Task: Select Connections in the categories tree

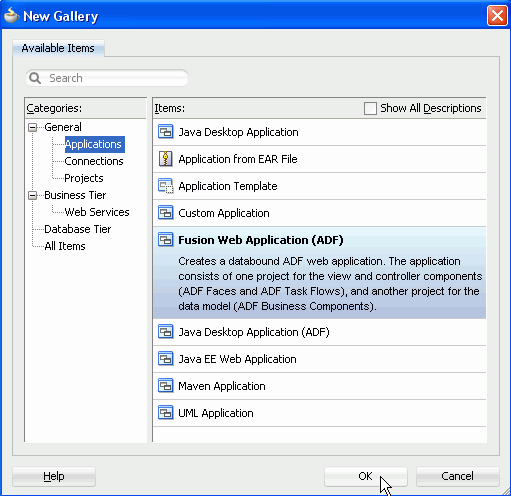Action: point(94,161)
